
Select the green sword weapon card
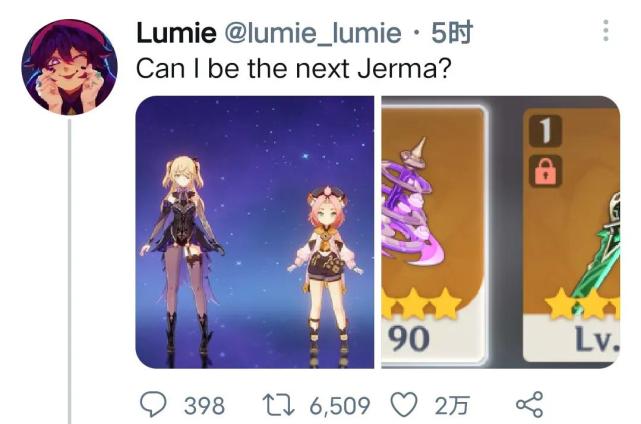click(x=572, y=234)
